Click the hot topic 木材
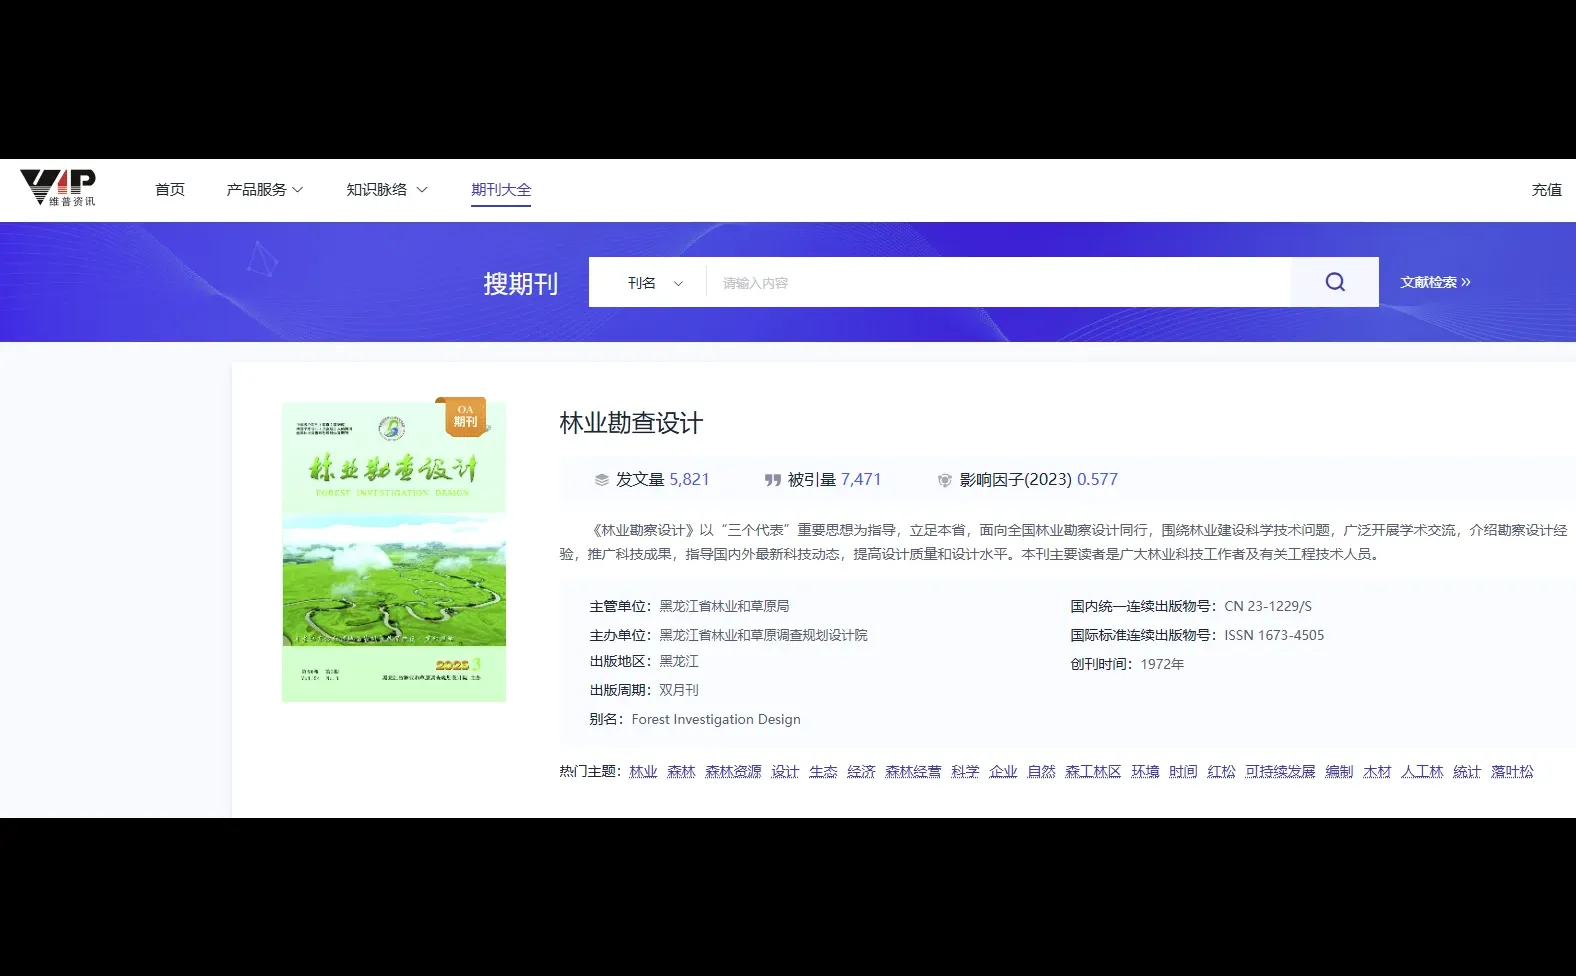The width and height of the screenshot is (1576, 976). (1377, 771)
